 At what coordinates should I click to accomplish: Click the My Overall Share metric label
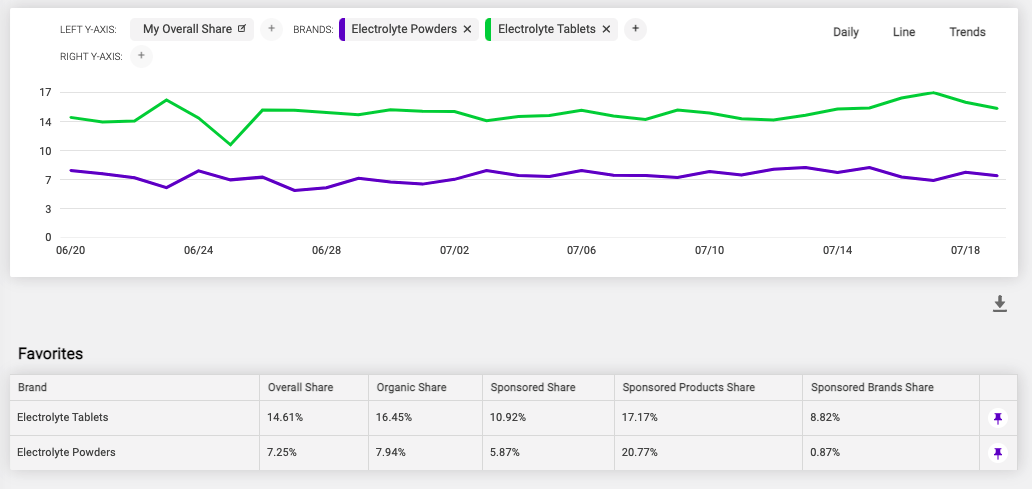pyautogui.click(x=188, y=29)
